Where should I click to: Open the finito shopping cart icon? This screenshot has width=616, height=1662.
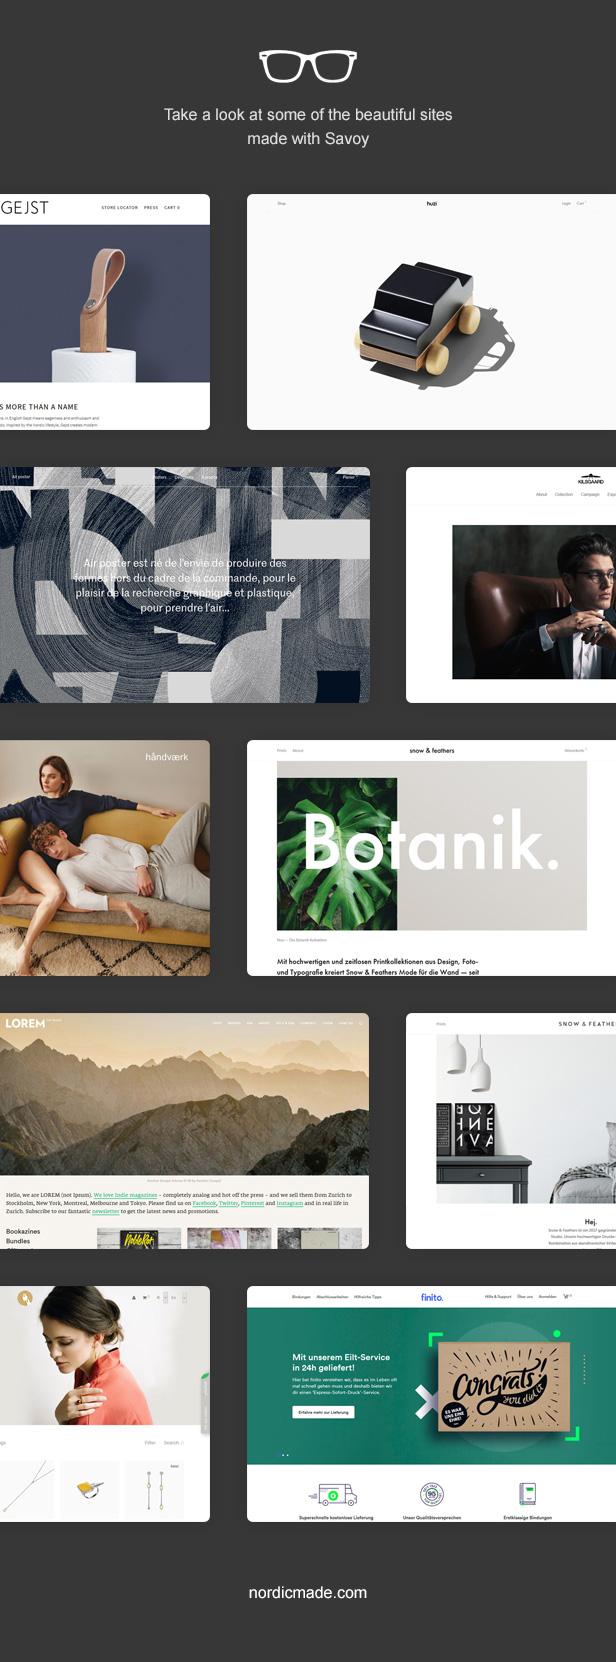coord(566,1296)
